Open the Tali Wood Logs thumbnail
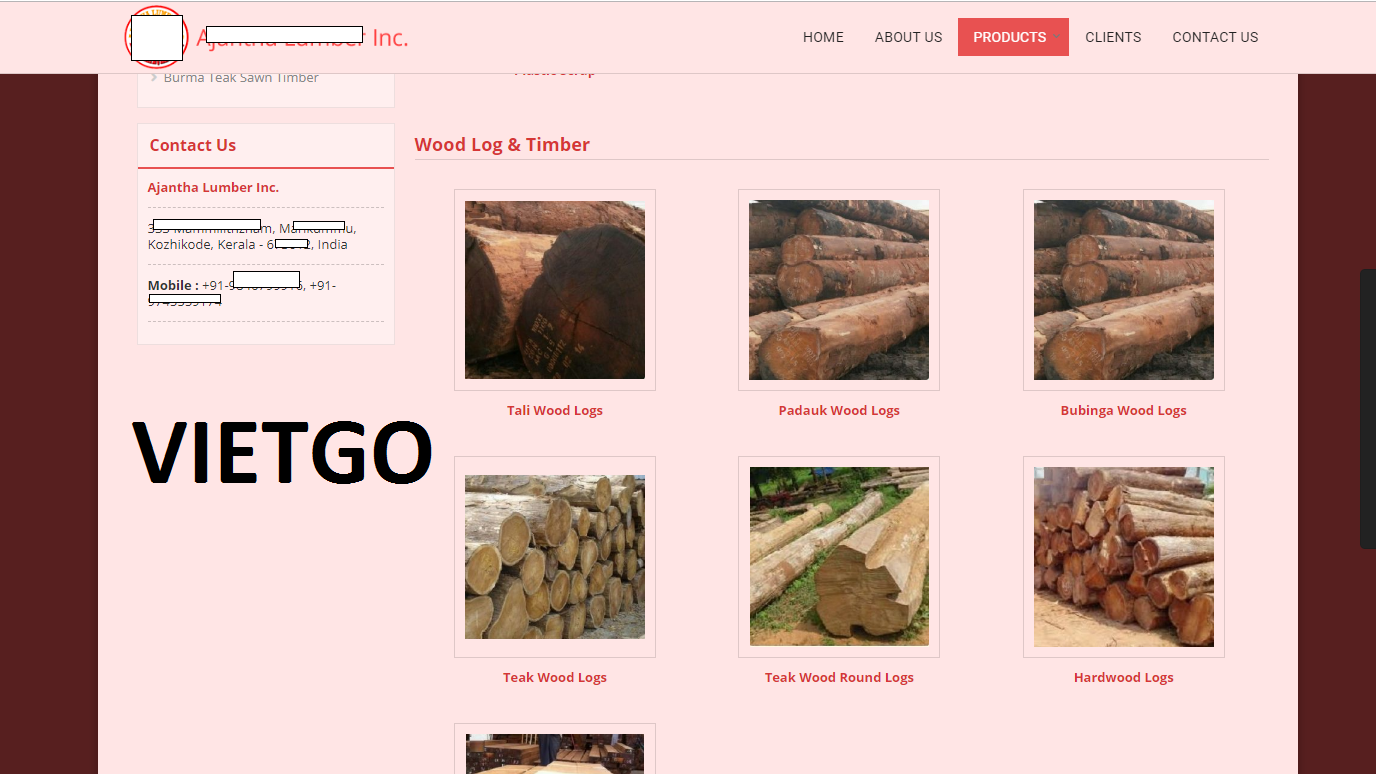 tap(554, 289)
